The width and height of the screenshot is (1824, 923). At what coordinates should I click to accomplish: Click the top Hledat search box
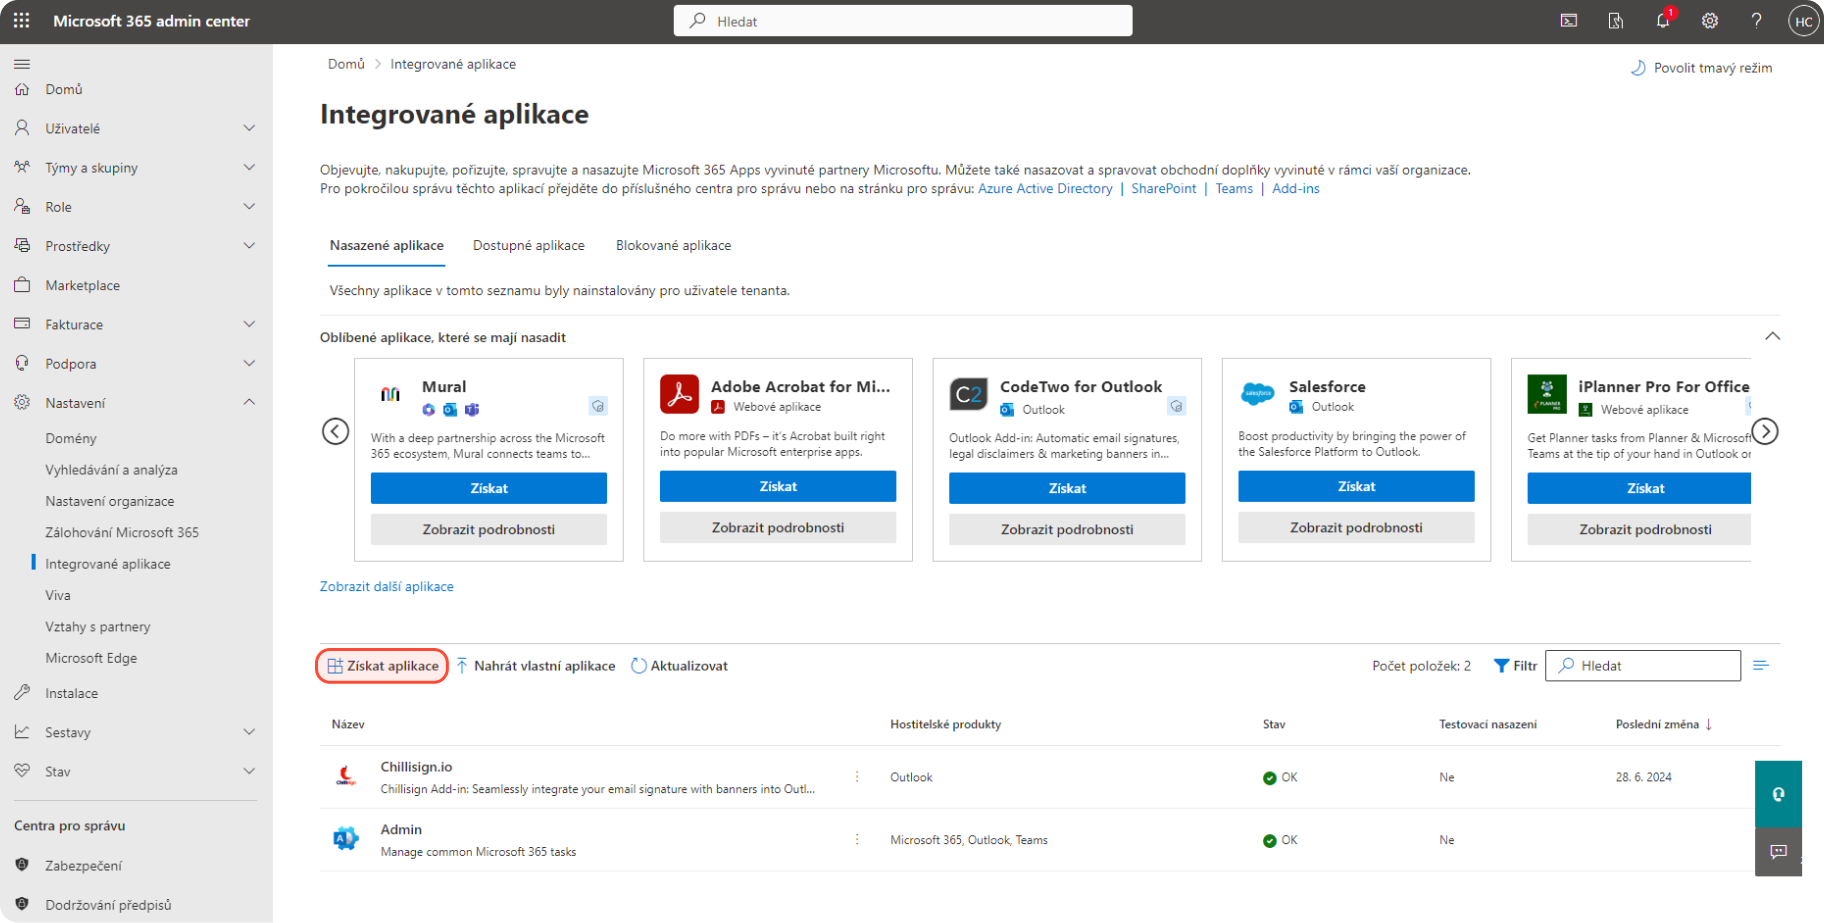pos(903,21)
